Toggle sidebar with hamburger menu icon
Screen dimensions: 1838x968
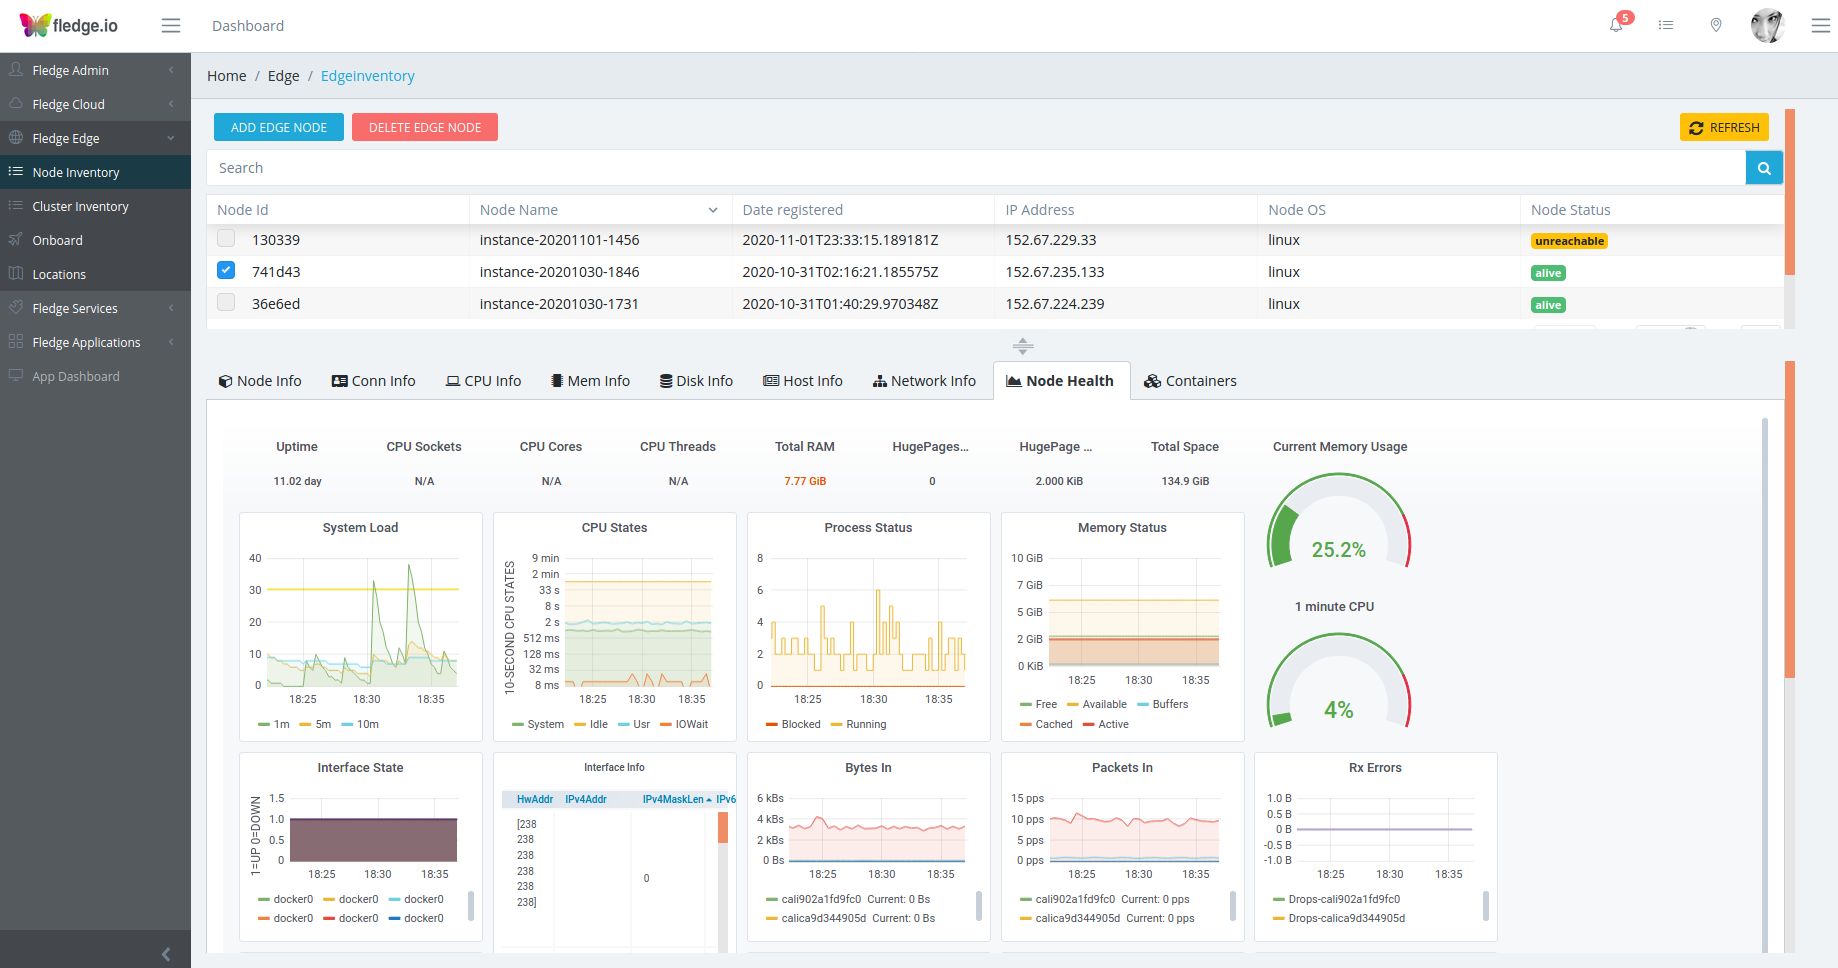click(x=171, y=26)
